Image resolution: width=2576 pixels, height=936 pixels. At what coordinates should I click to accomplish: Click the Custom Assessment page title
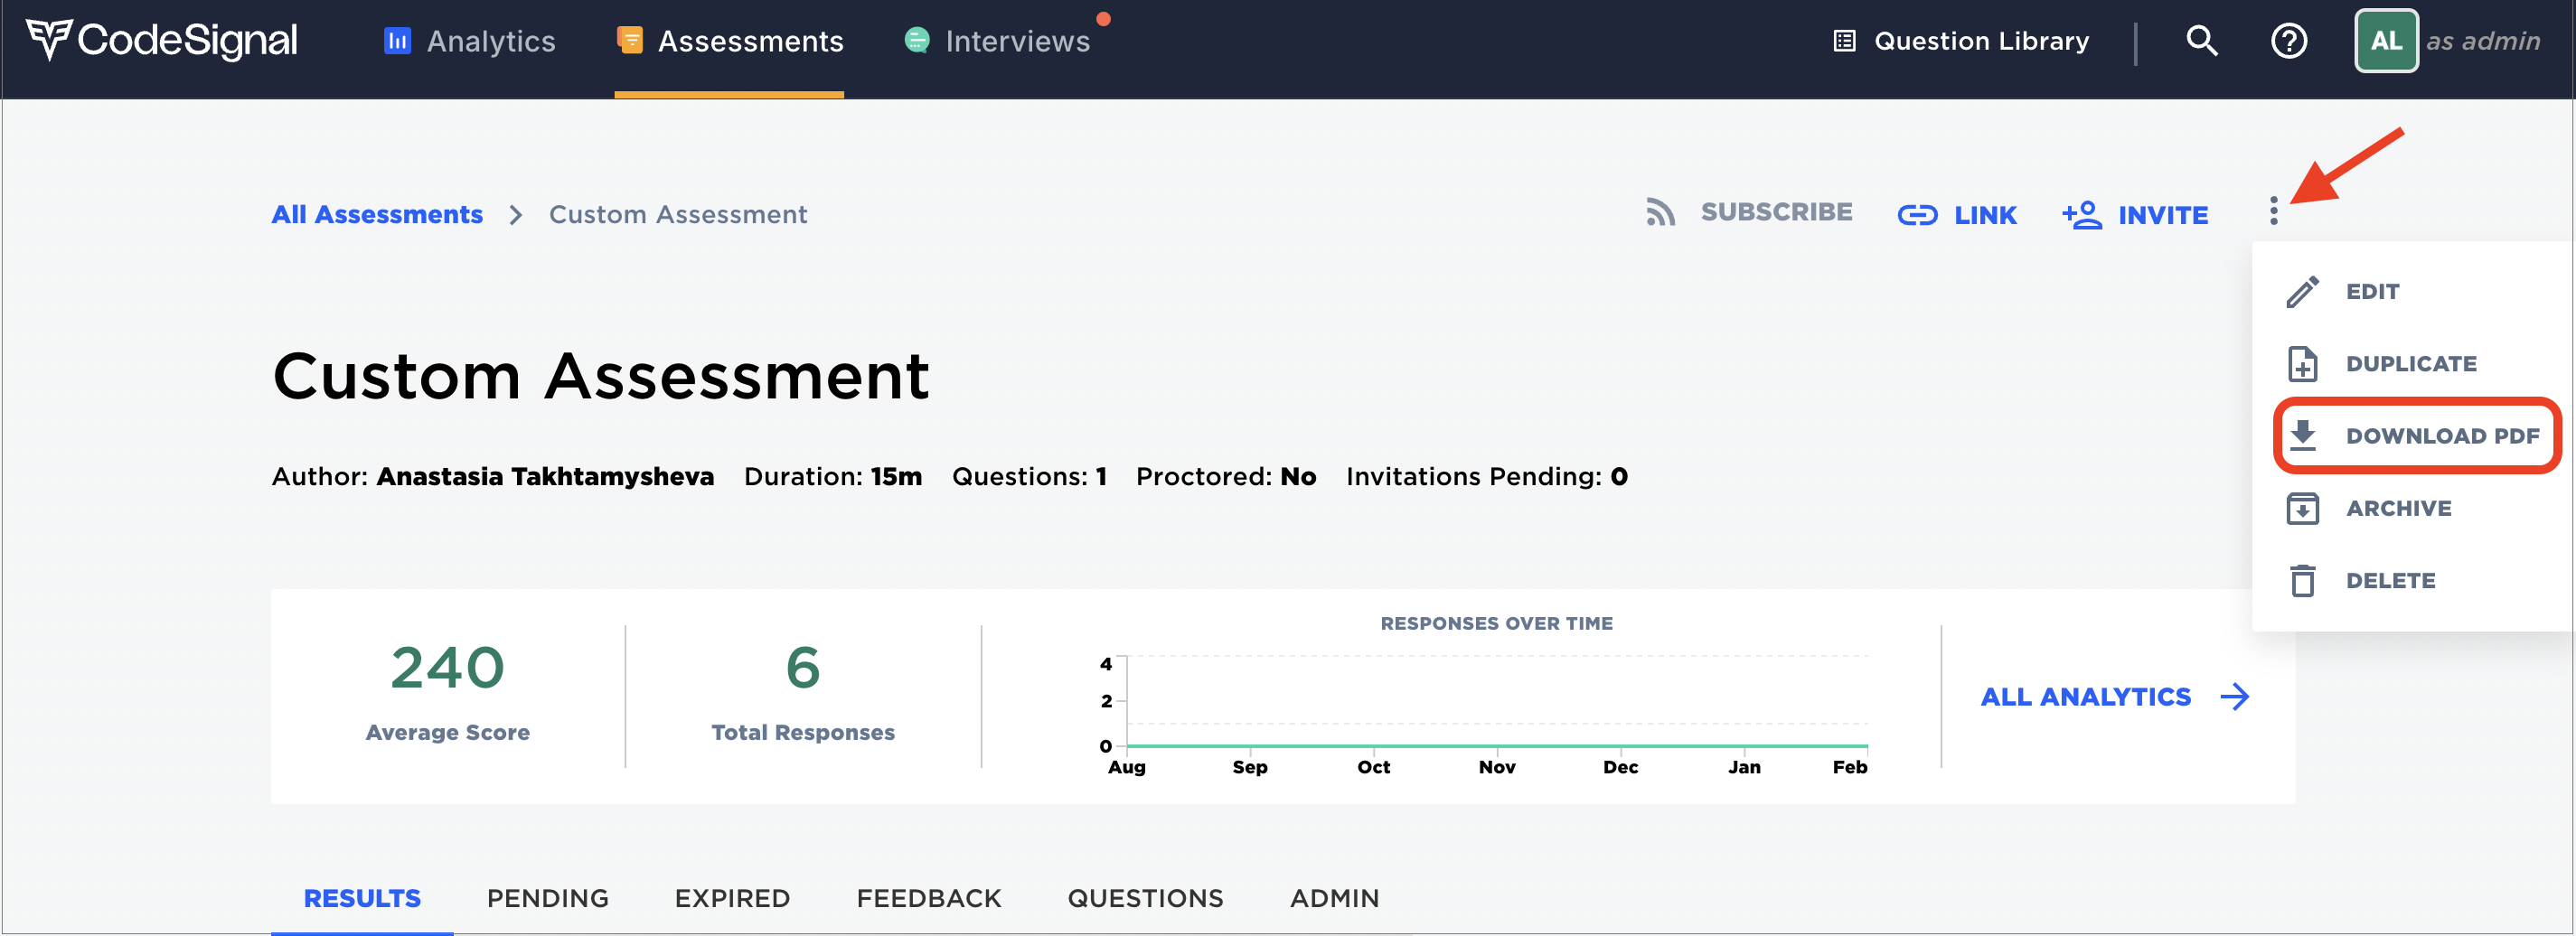pyautogui.click(x=601, y=377)
